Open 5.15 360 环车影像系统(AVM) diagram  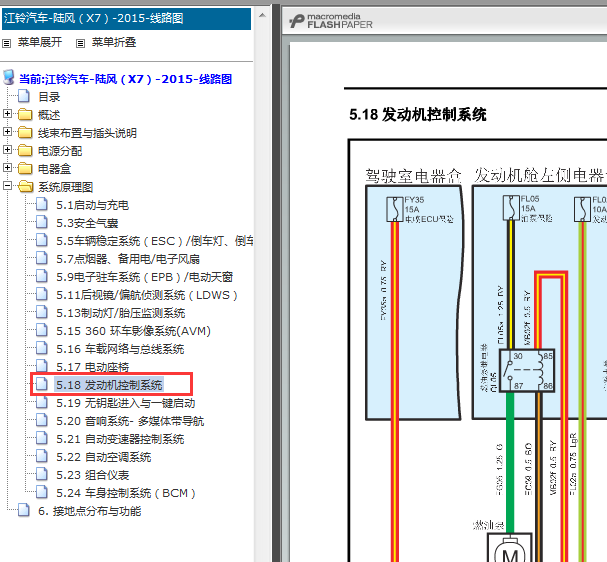click(x=134, y=331)
